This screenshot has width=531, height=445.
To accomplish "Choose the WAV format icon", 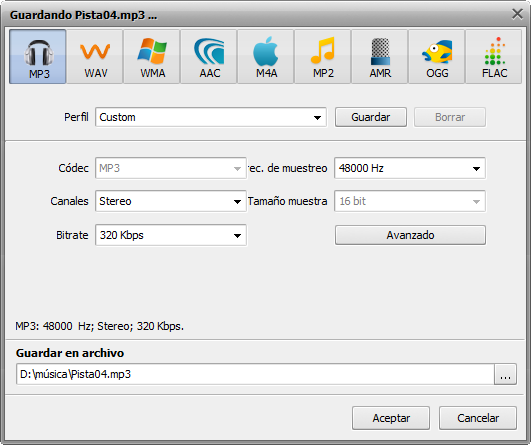I will (x=95, y=57).
